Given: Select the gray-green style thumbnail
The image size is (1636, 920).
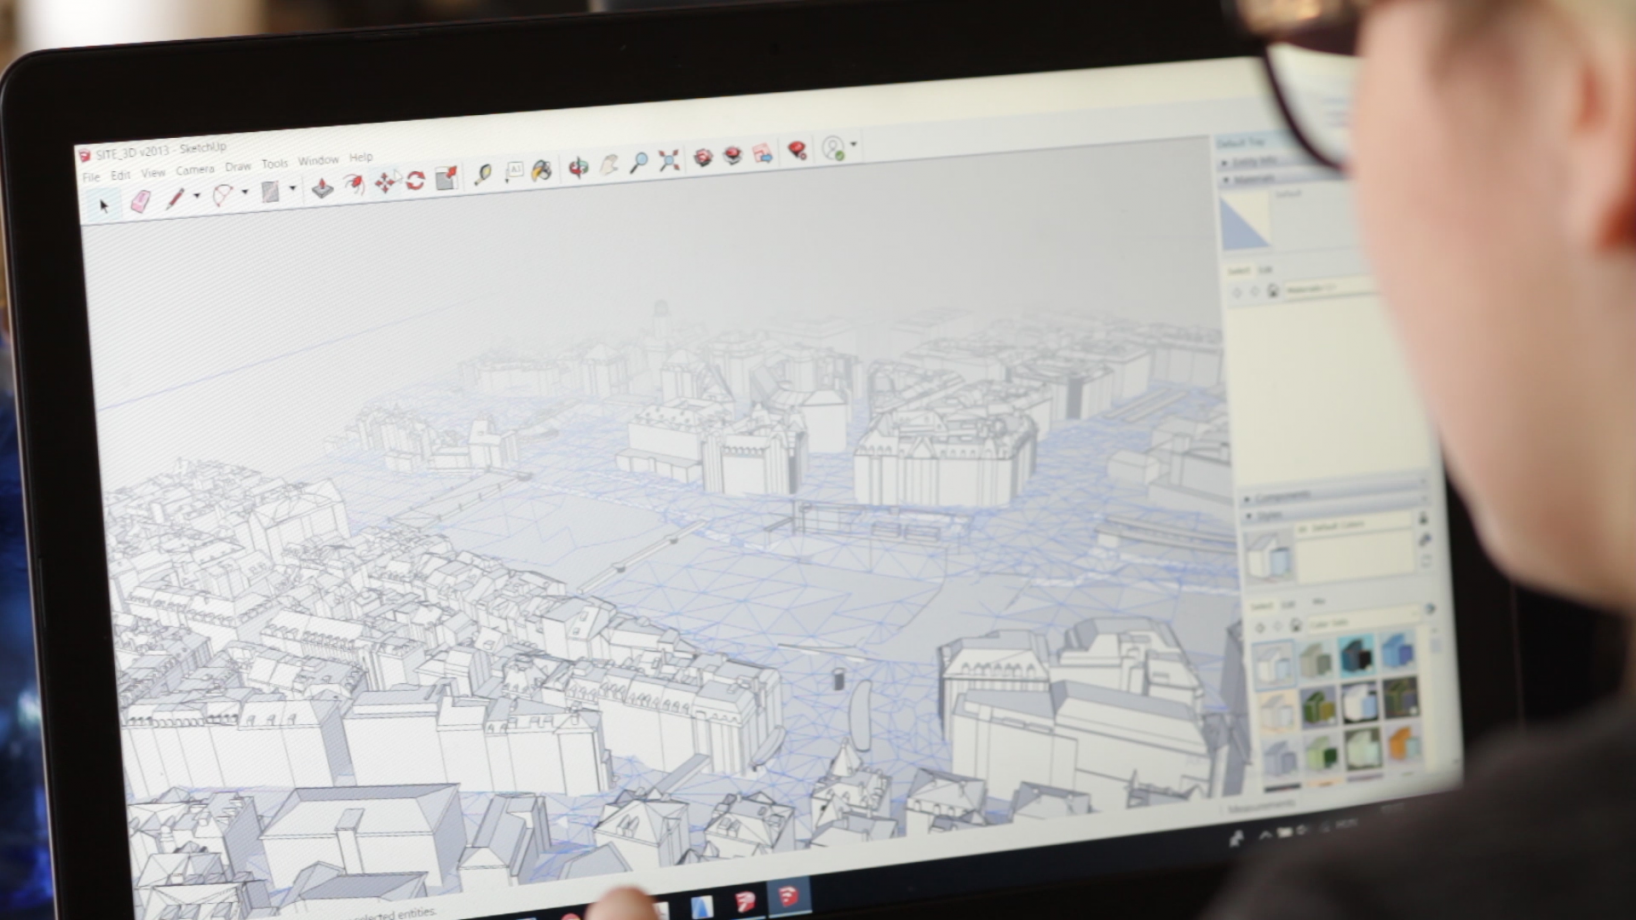Looking at the screenshot, I should (x=1316, y=660).
